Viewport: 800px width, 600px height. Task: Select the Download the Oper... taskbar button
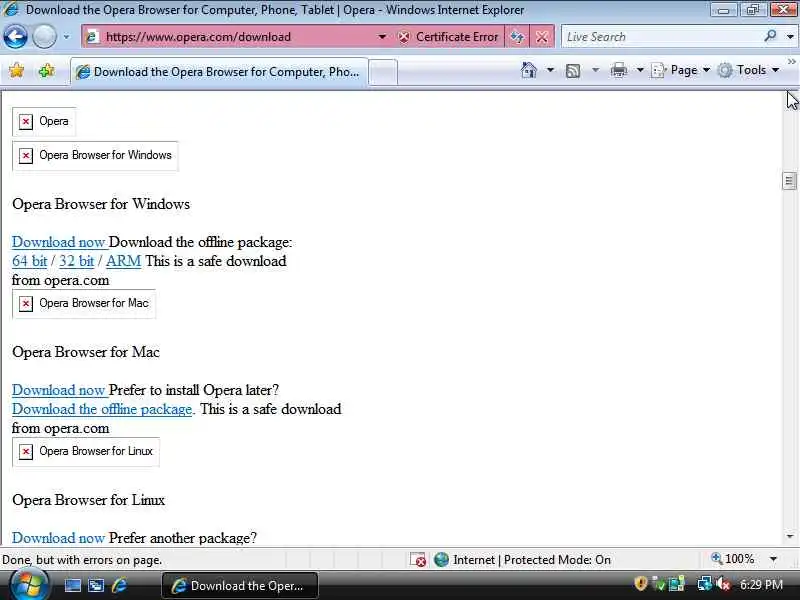[x=240, y=586]
